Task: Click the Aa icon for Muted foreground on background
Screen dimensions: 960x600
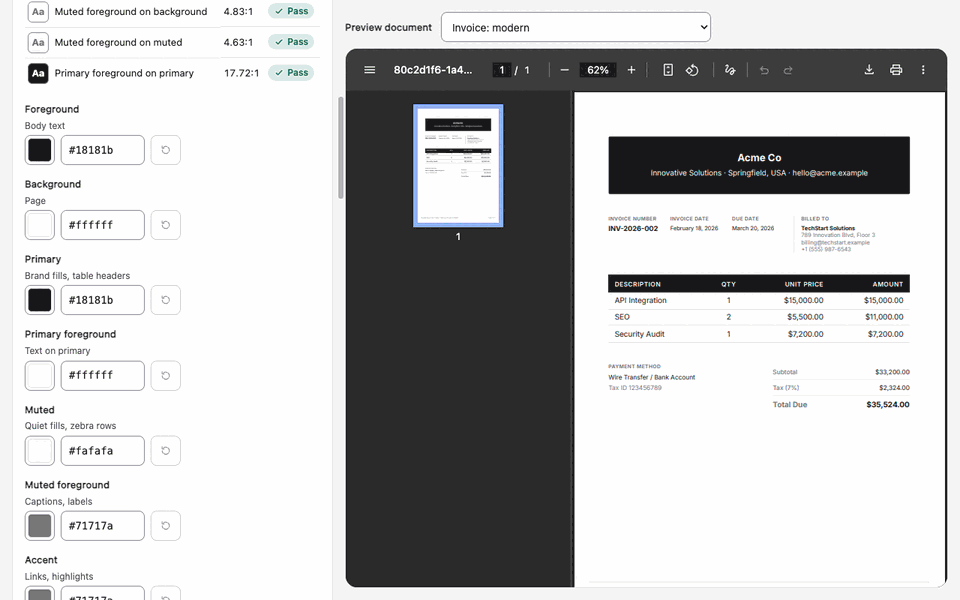Action: (38, 12)
